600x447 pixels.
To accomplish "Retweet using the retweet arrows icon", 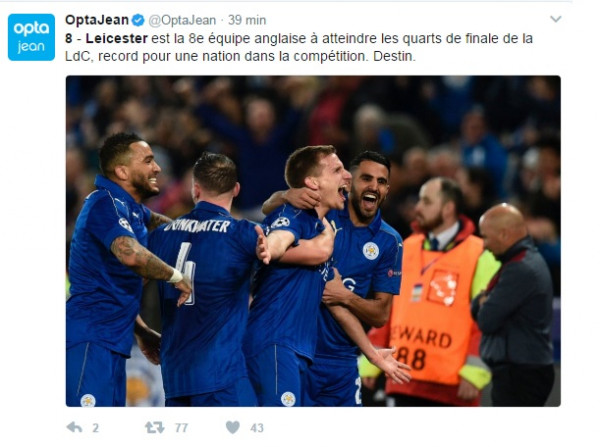I will (x=155, y=427).
